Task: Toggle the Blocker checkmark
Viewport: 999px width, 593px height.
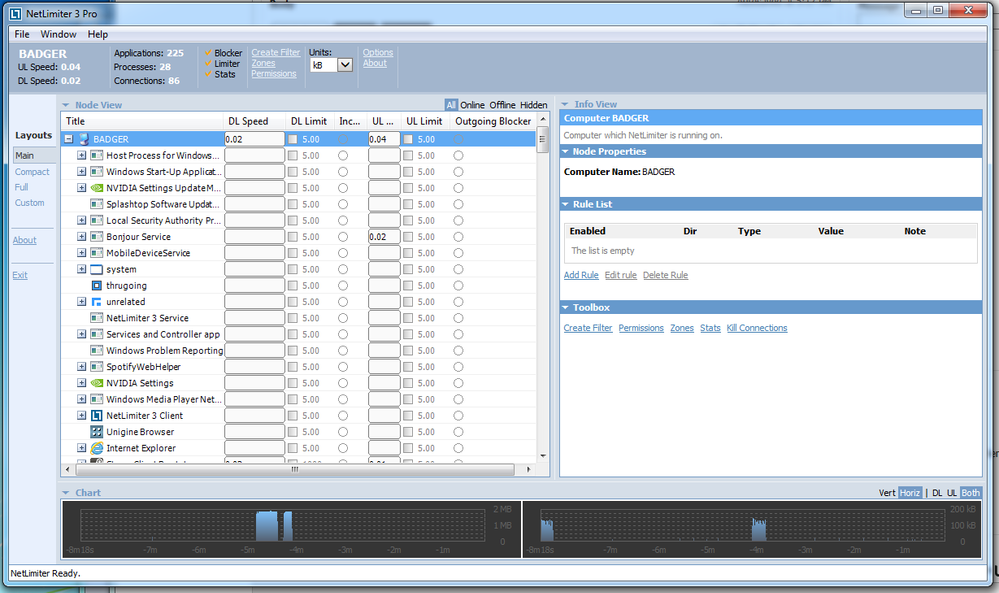Action: click(208, 53)
